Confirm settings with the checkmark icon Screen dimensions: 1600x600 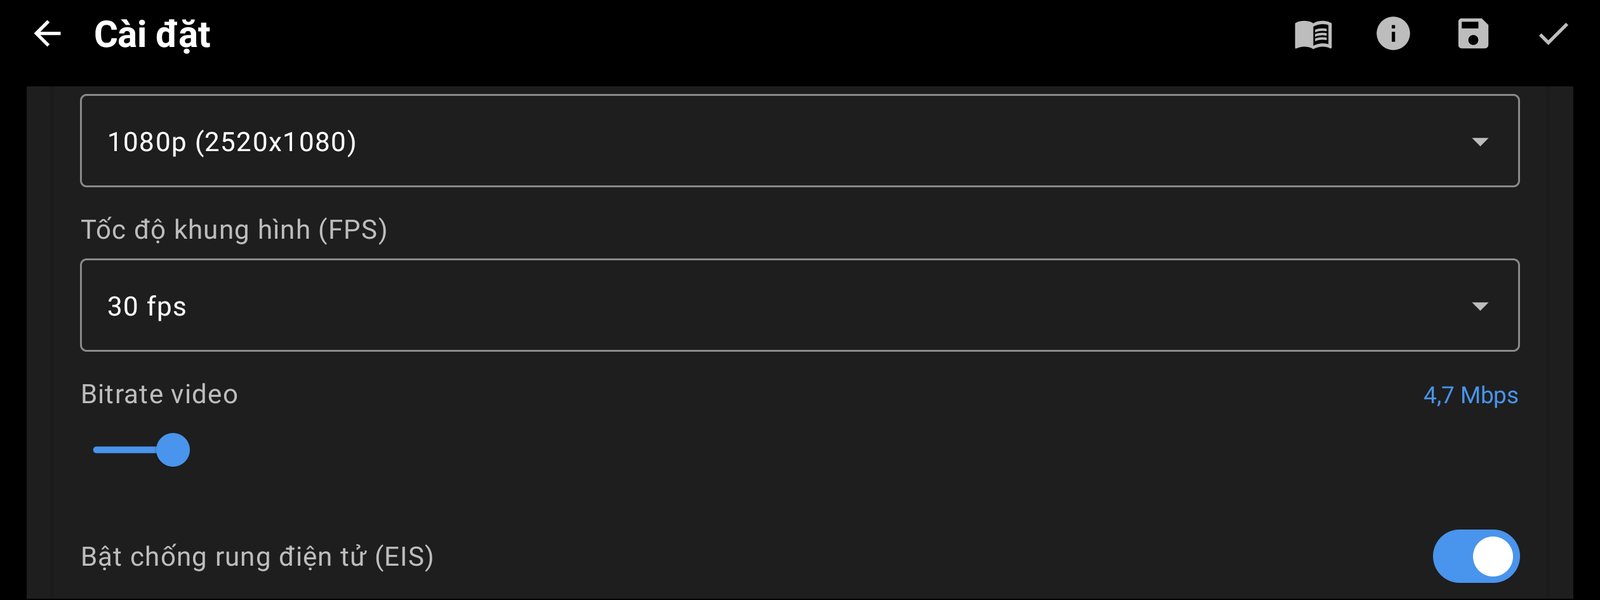tap(1553, 35)
